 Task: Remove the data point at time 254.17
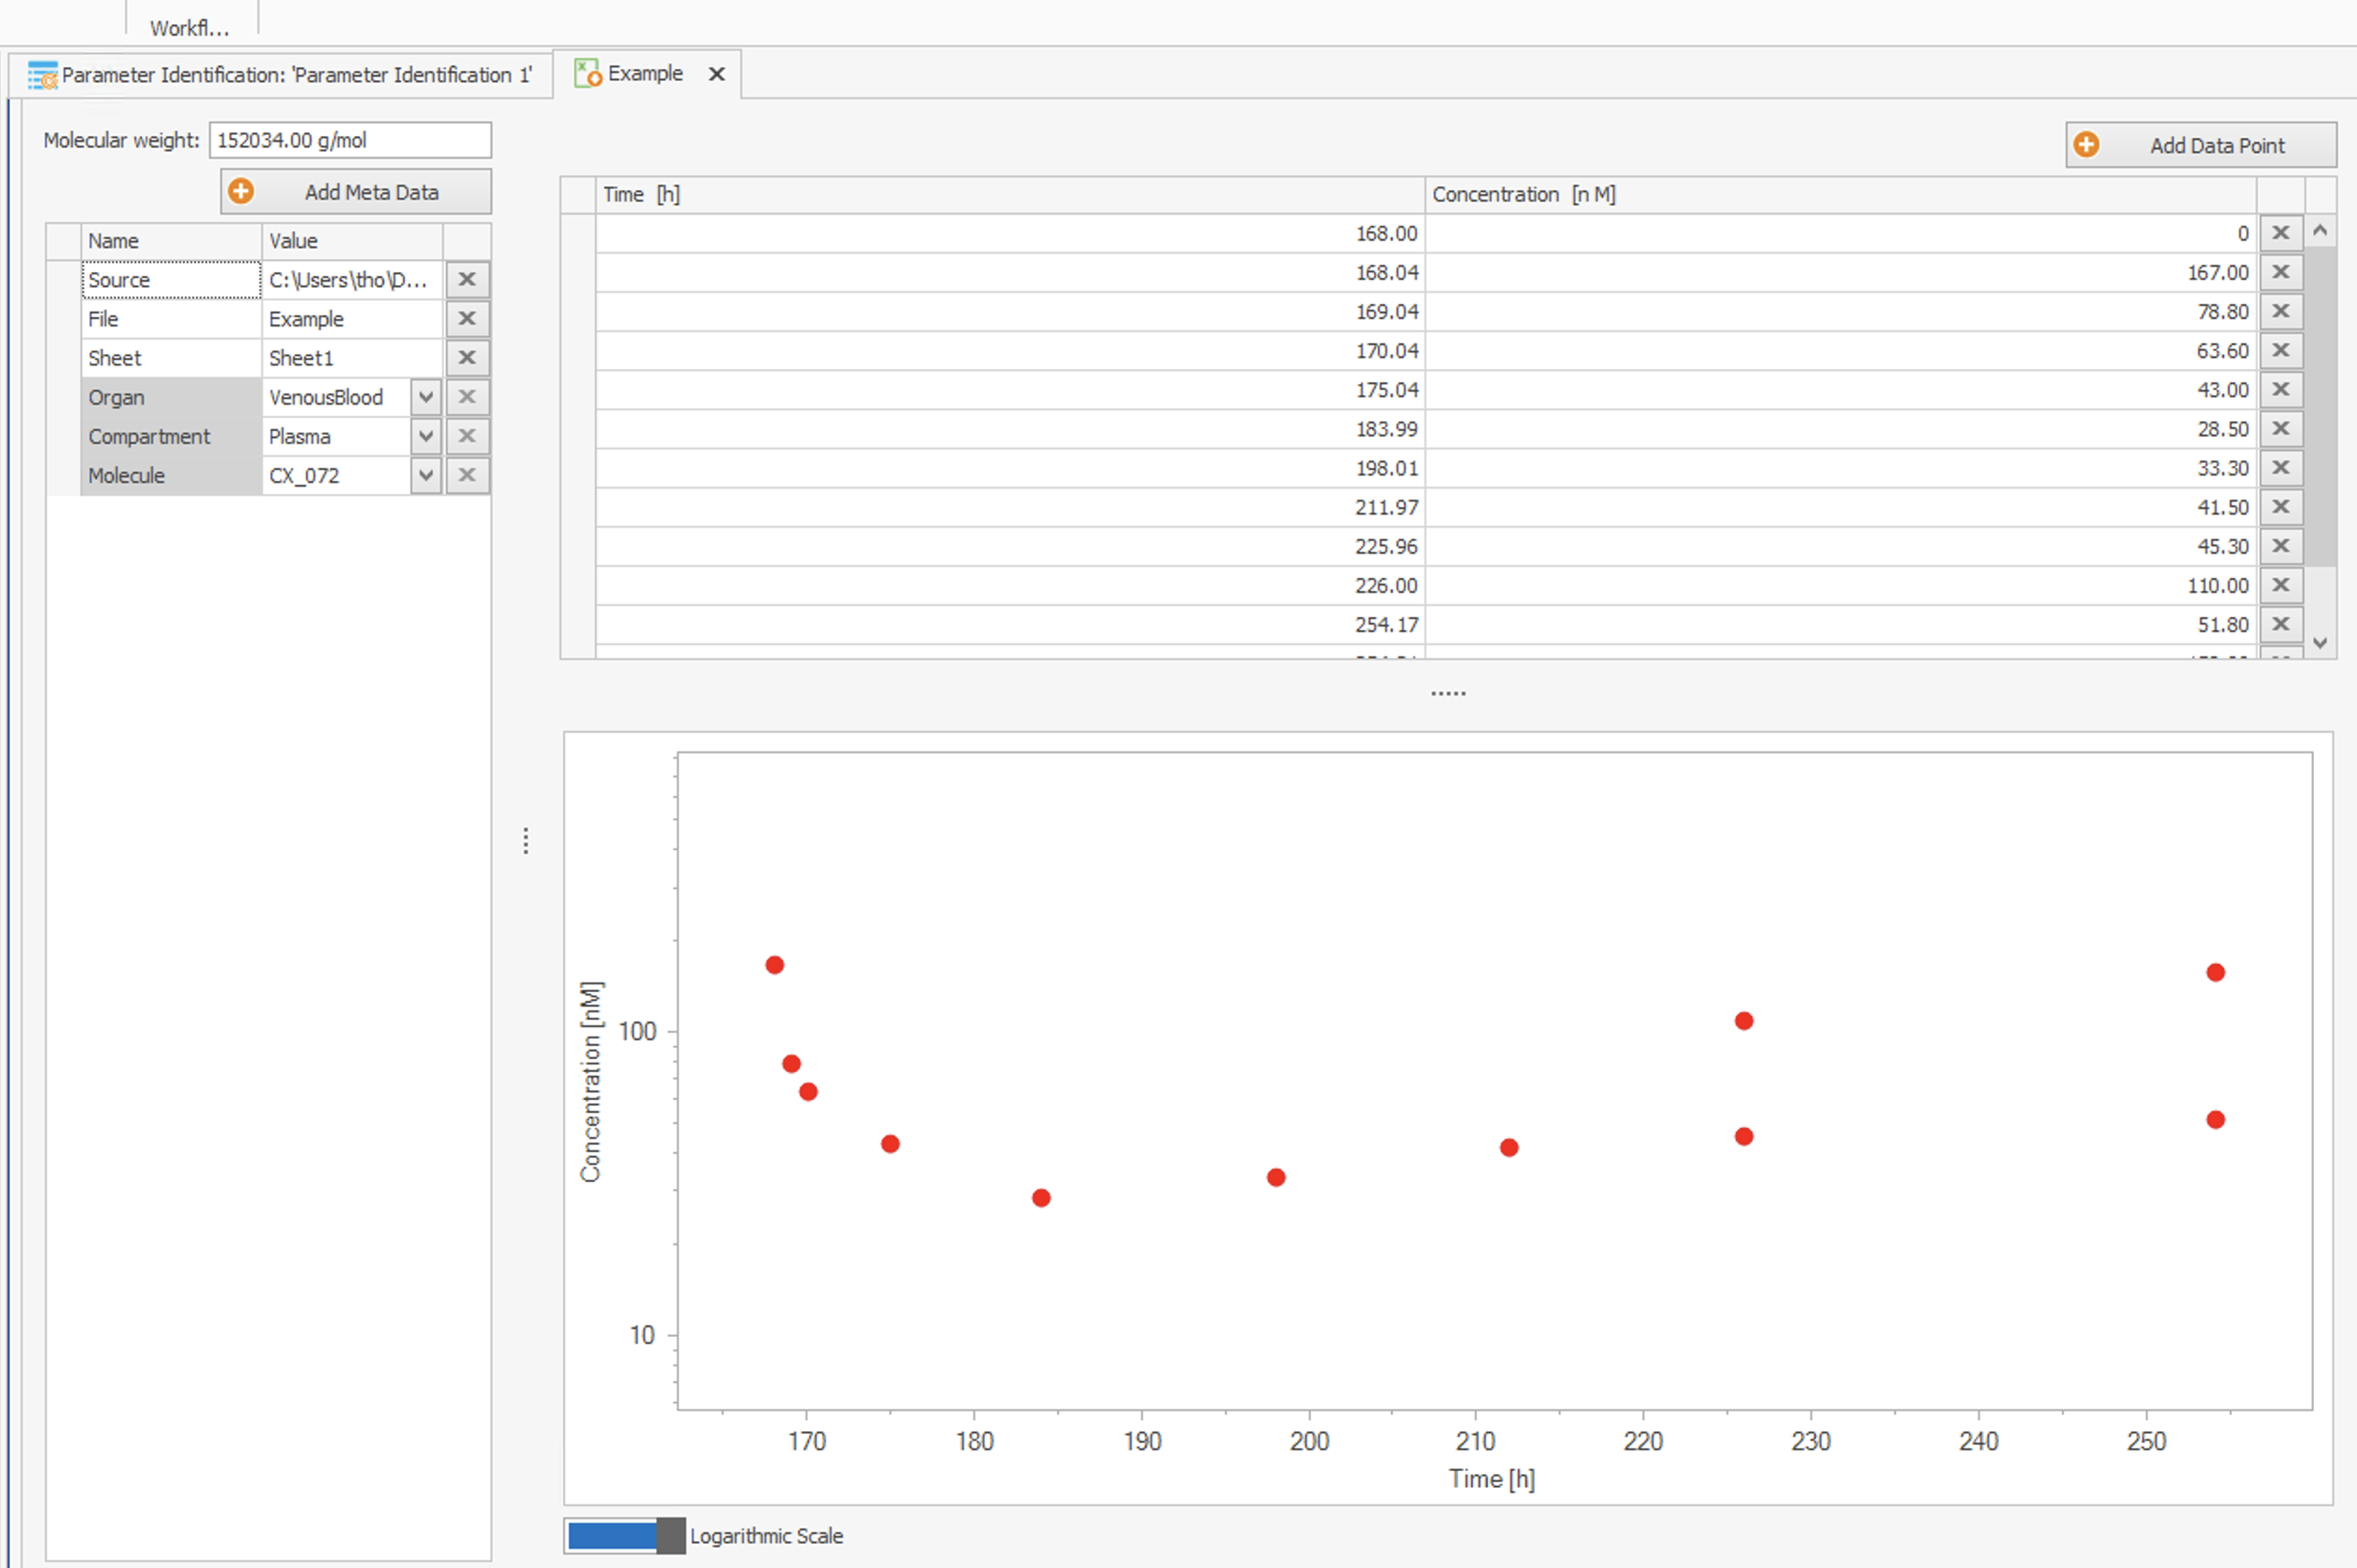coord(2281,624)
